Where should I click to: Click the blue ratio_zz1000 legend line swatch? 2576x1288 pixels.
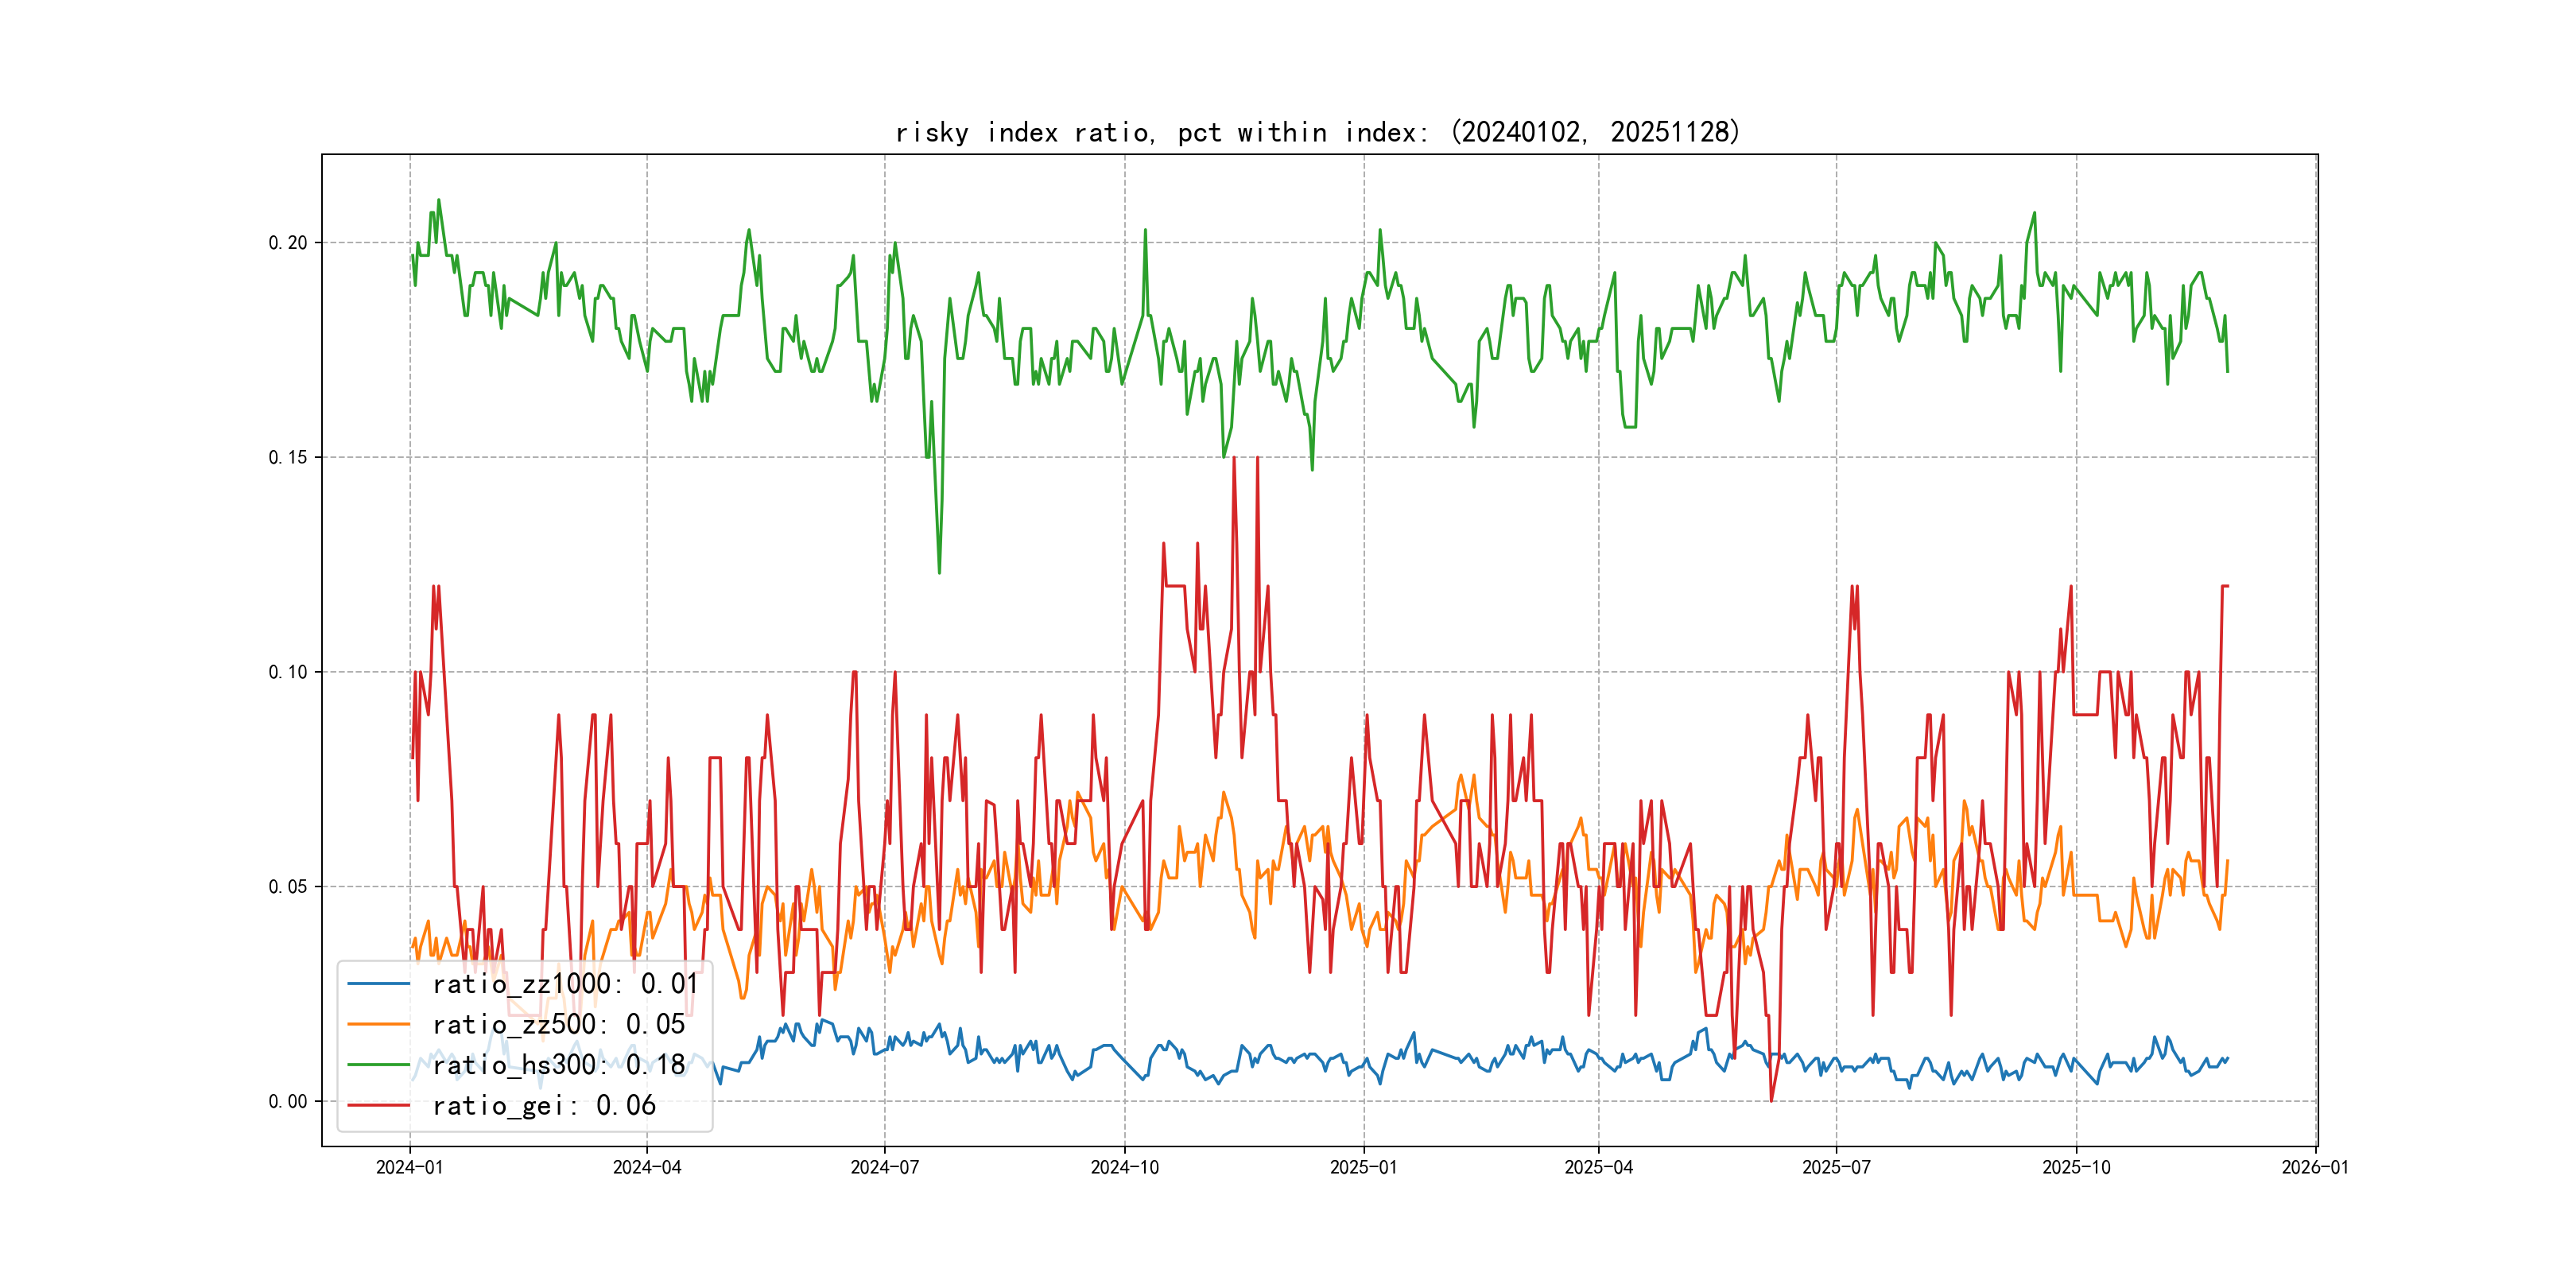click(x=378, y=984)
